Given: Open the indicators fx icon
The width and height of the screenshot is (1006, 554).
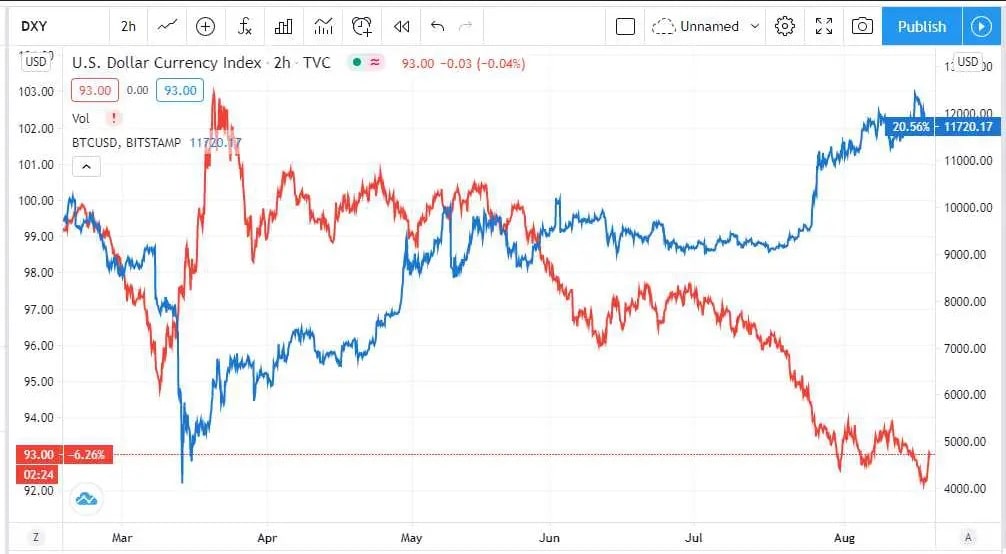Looking at the screenshot, I should pyautogui.click(x=244, y=26).
